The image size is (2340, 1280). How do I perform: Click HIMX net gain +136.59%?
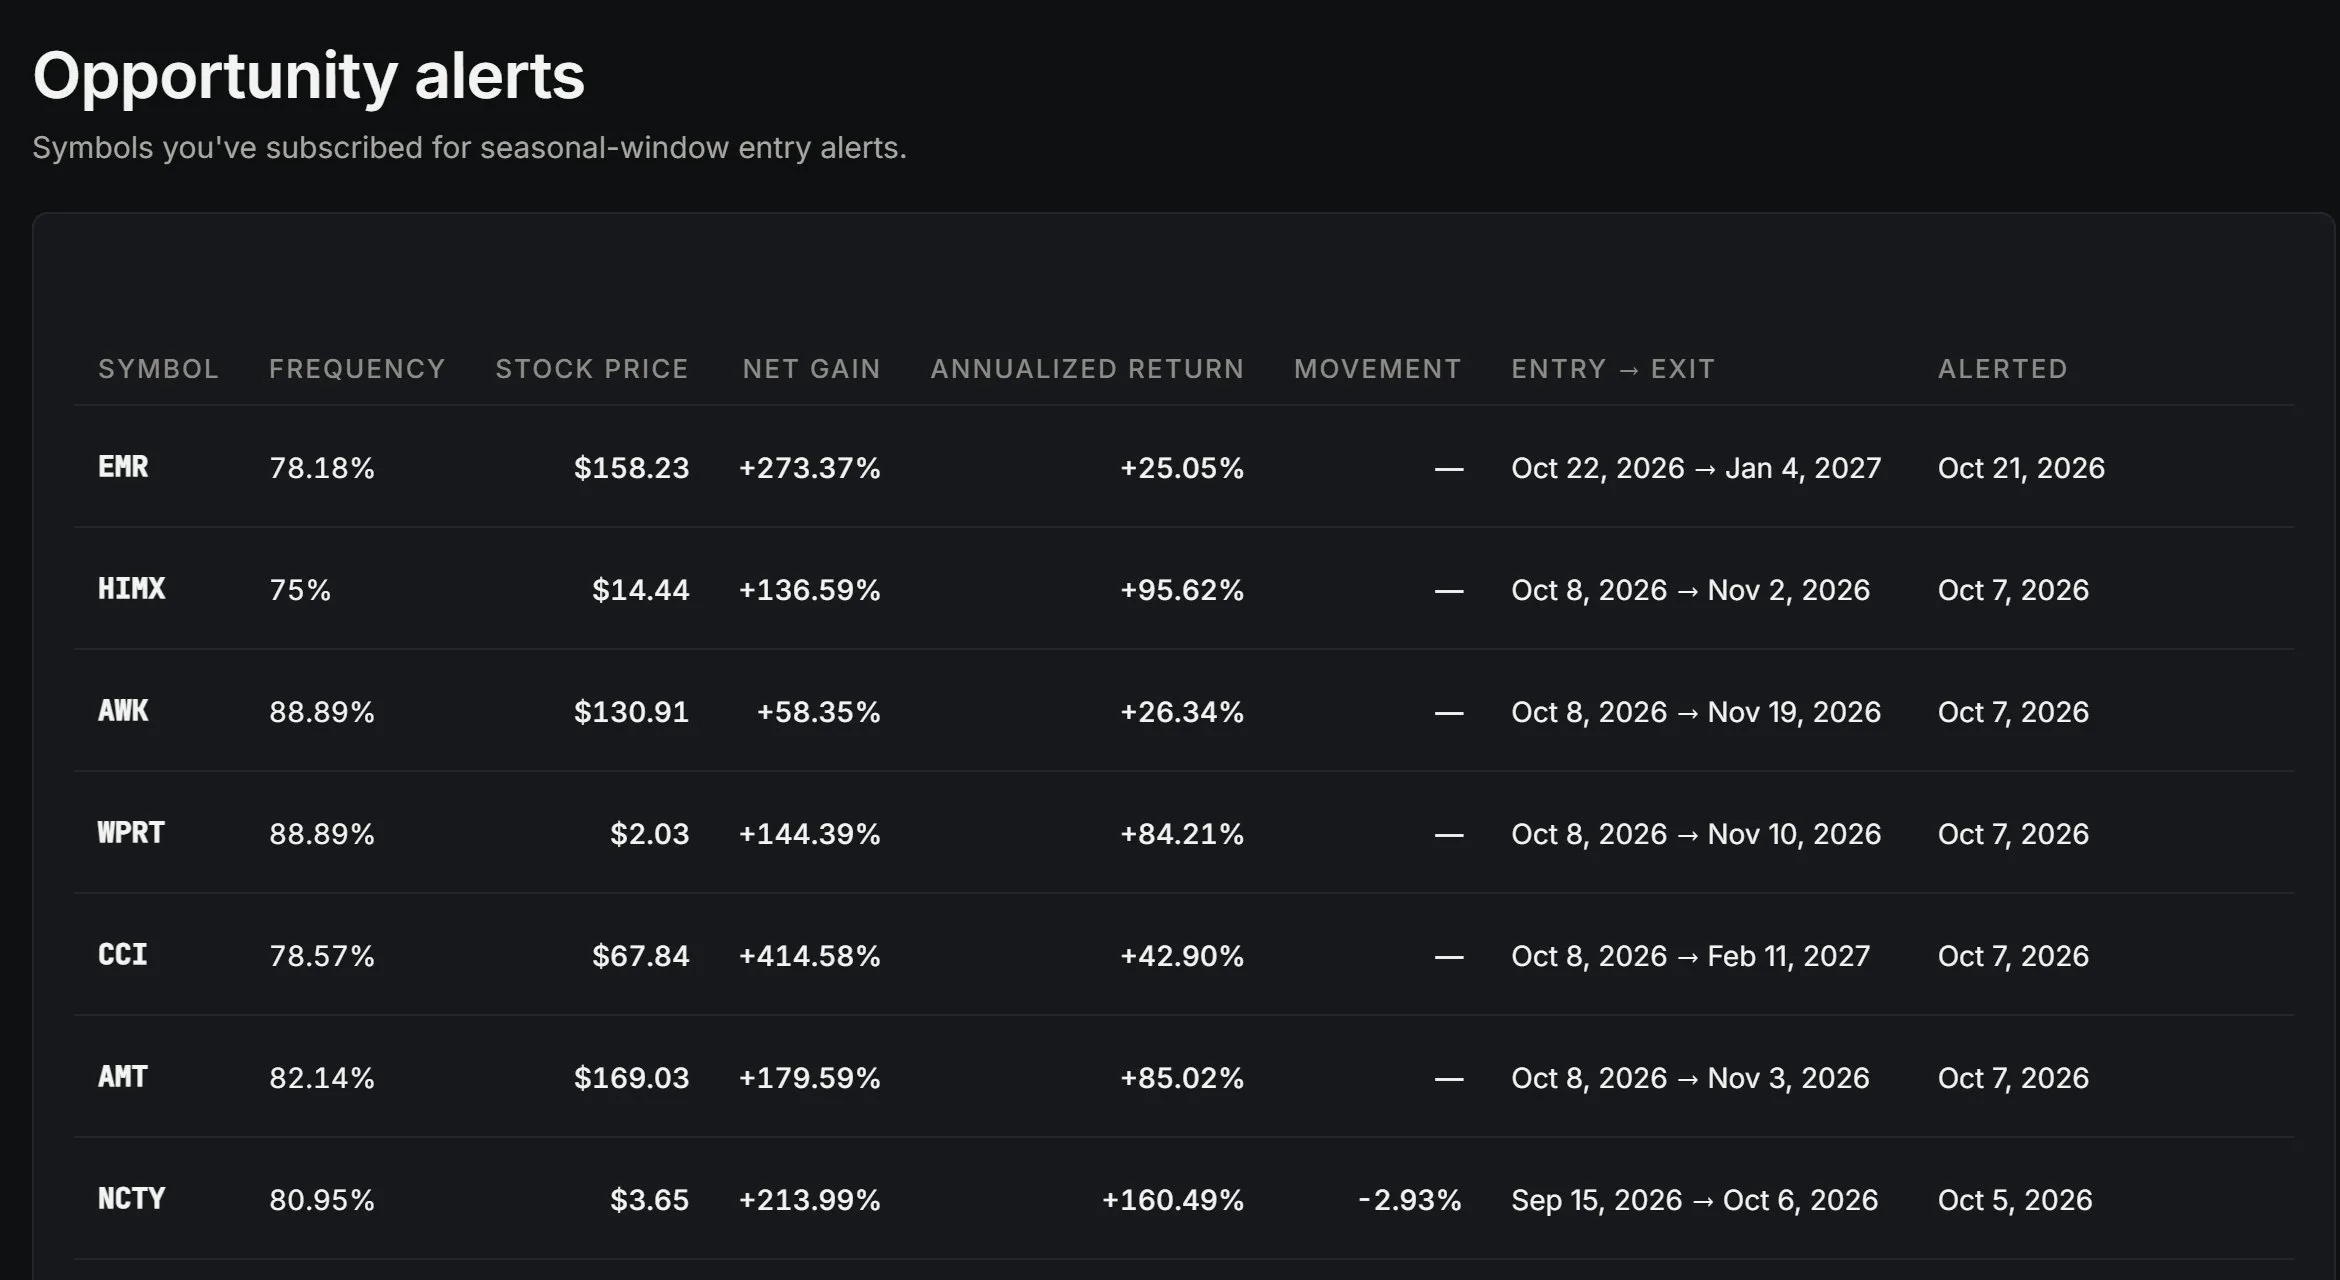tap(809, 590)
